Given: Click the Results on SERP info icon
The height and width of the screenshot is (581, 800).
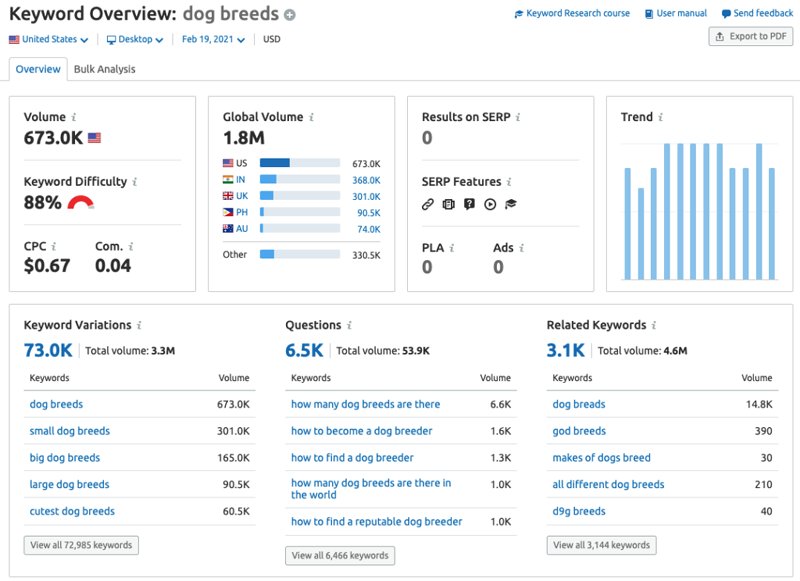Looking at the screenshot, I should (518, 117).
